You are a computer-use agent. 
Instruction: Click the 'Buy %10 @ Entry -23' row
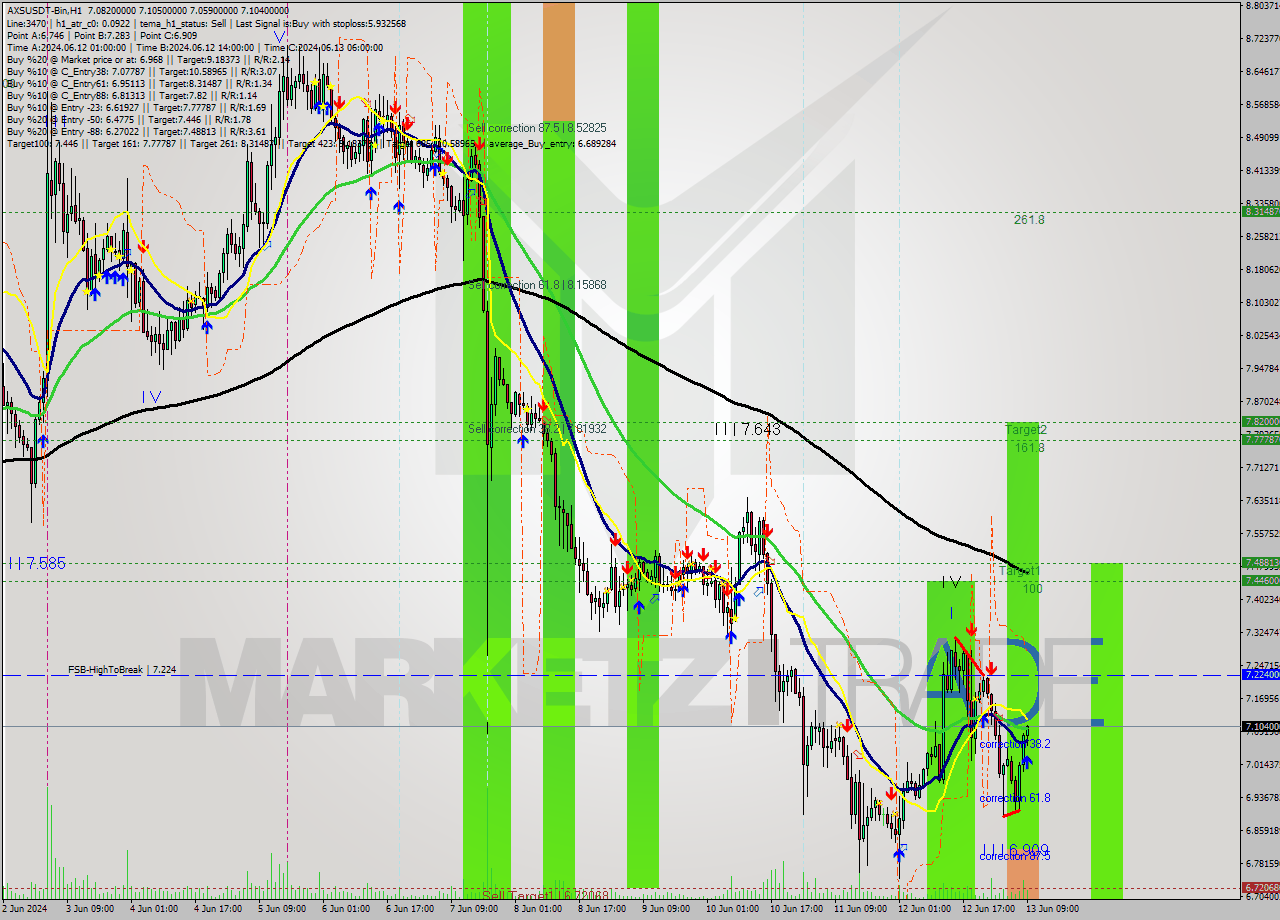[x=136, y=107]
